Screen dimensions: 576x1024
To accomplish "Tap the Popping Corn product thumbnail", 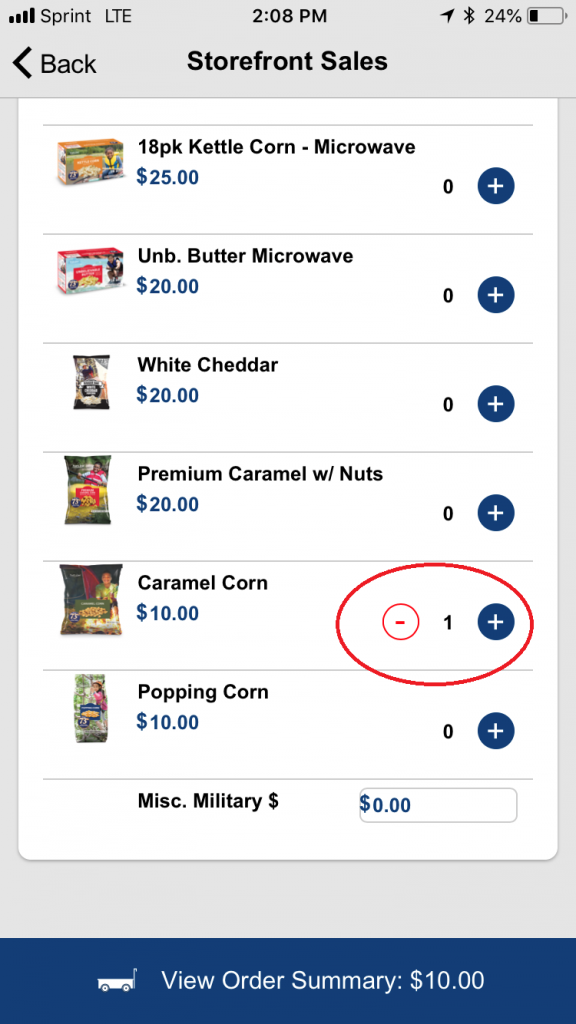I will tap(90, 709).
